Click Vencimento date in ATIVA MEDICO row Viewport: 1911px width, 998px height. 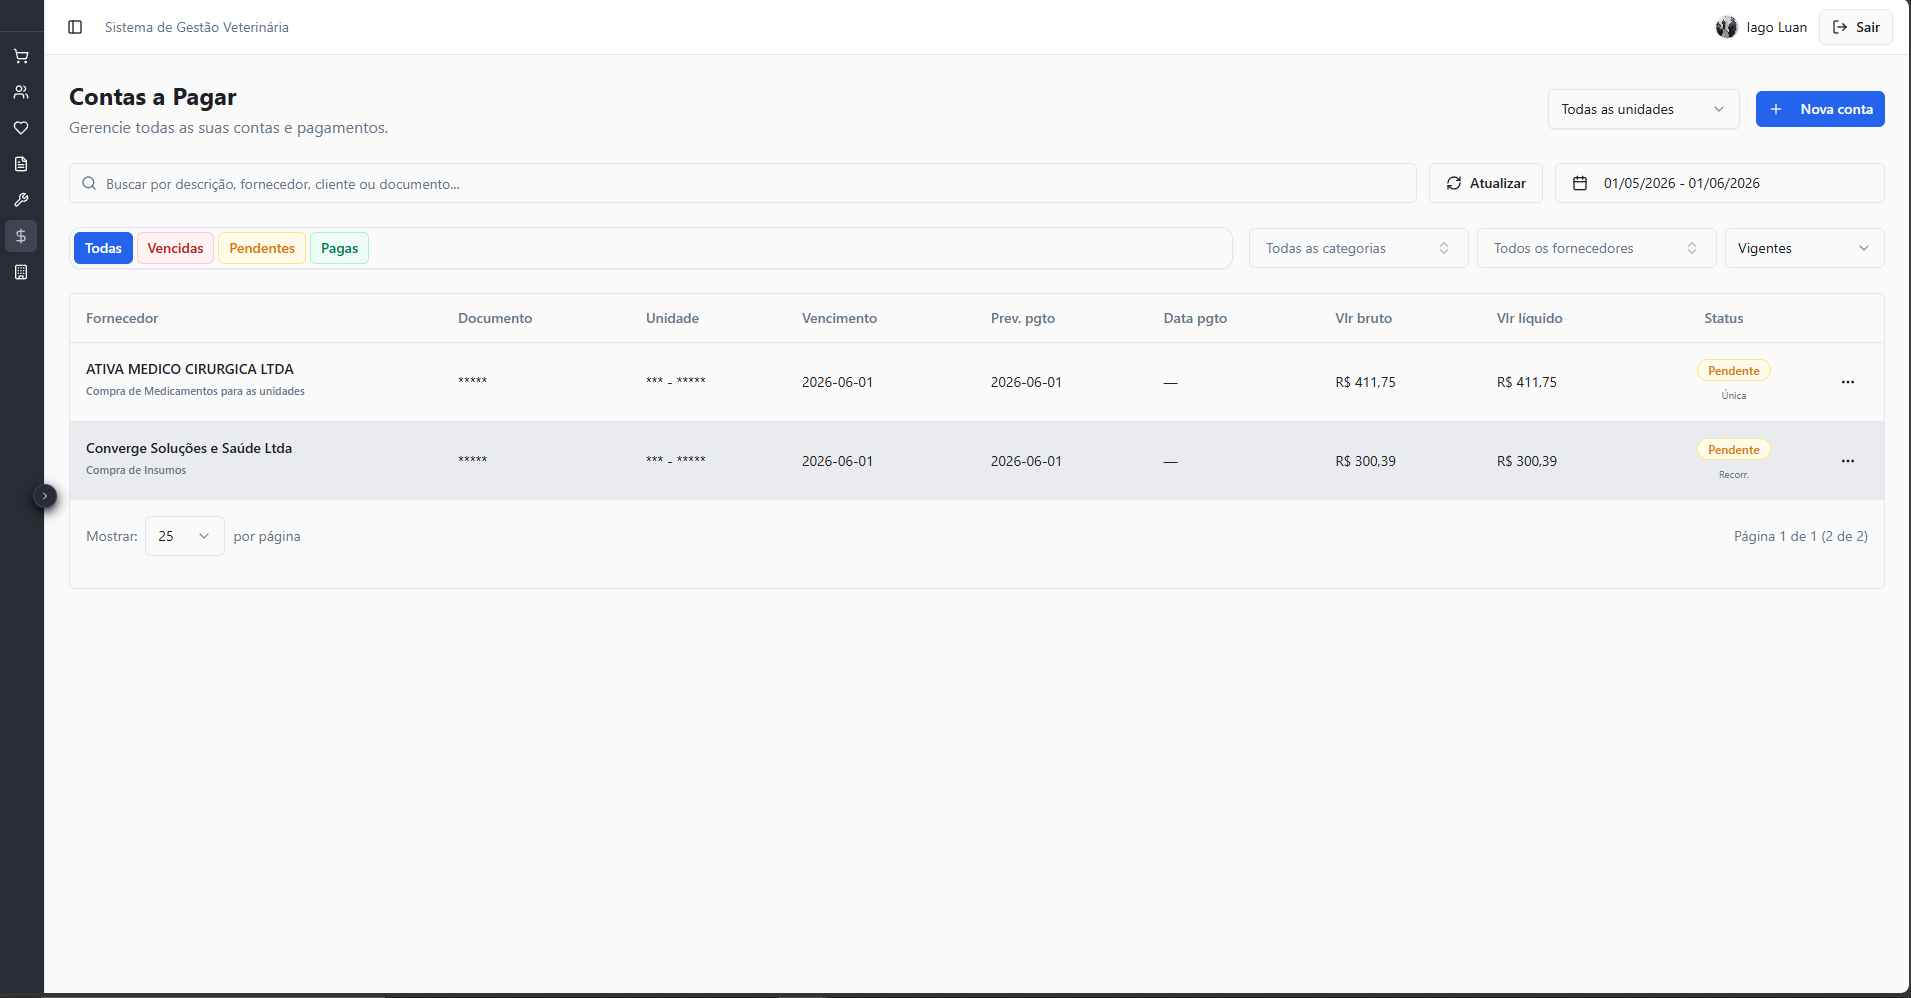[837, 382]
